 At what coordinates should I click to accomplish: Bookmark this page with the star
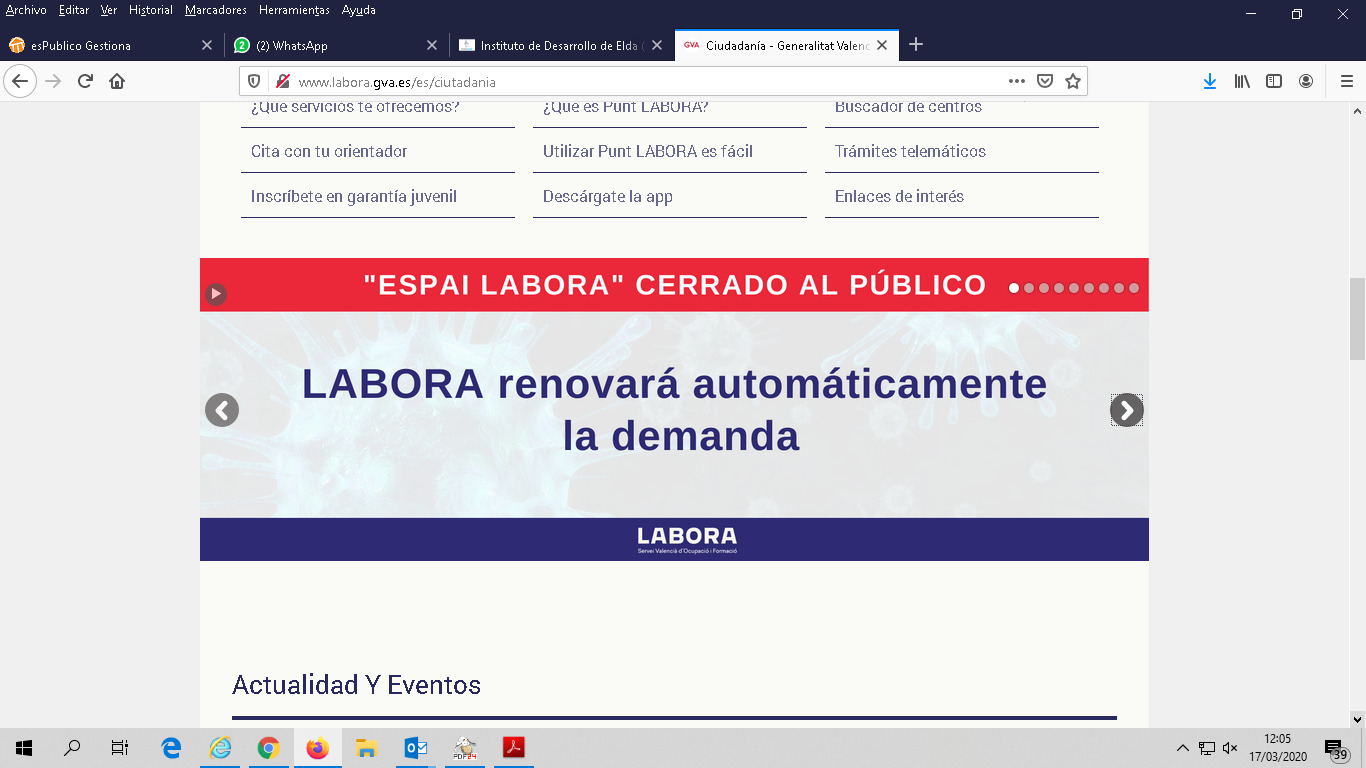(1073, 81)
